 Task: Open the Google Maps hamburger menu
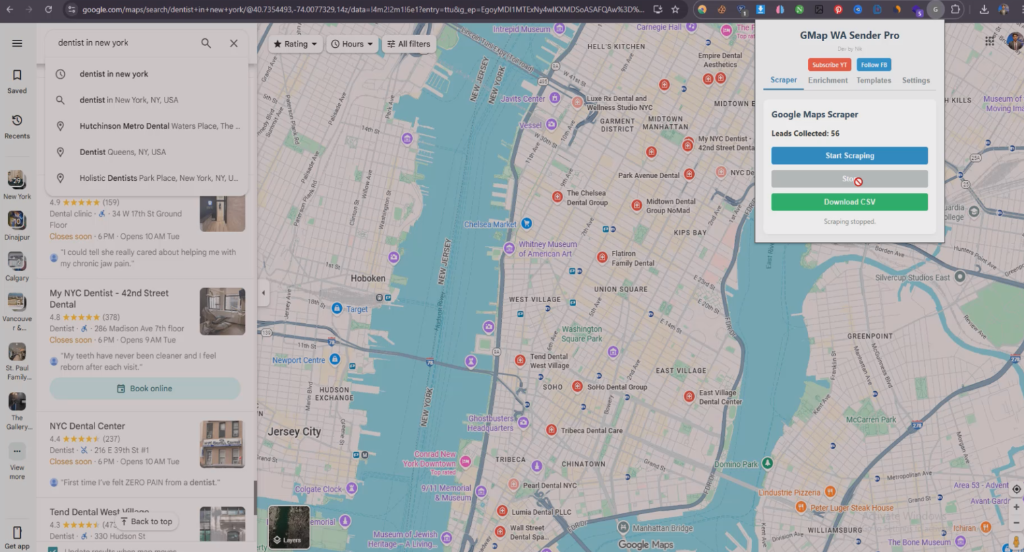[17, 43]
